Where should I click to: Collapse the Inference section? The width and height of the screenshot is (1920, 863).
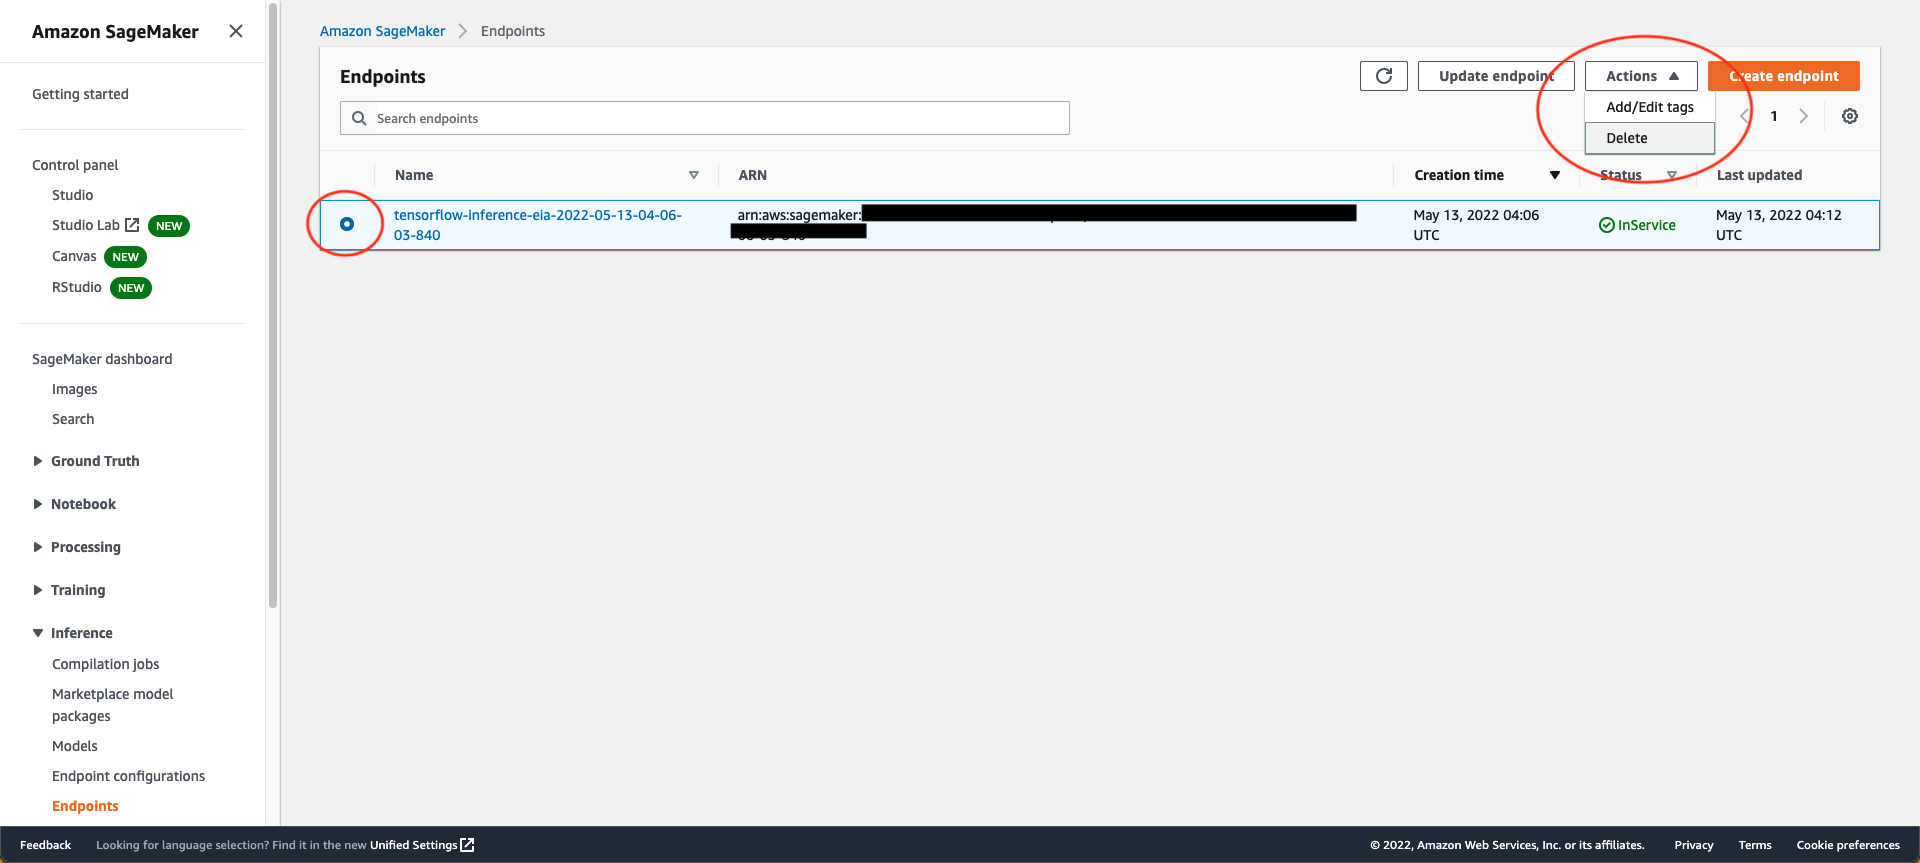pyautogui.click(x=38, y=633)
